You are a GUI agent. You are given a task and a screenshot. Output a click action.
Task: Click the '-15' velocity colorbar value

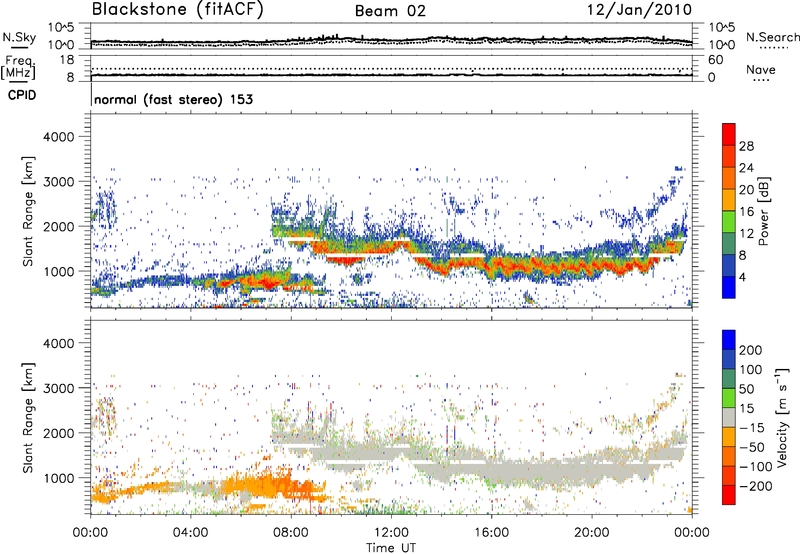tap(752, 427)
